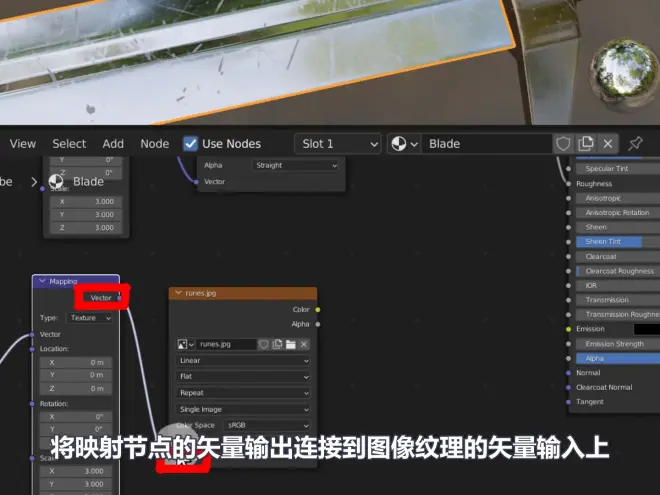Click the Mapping node Scale X field
Screen dimensions: 660x495
(x=76, y=471)
